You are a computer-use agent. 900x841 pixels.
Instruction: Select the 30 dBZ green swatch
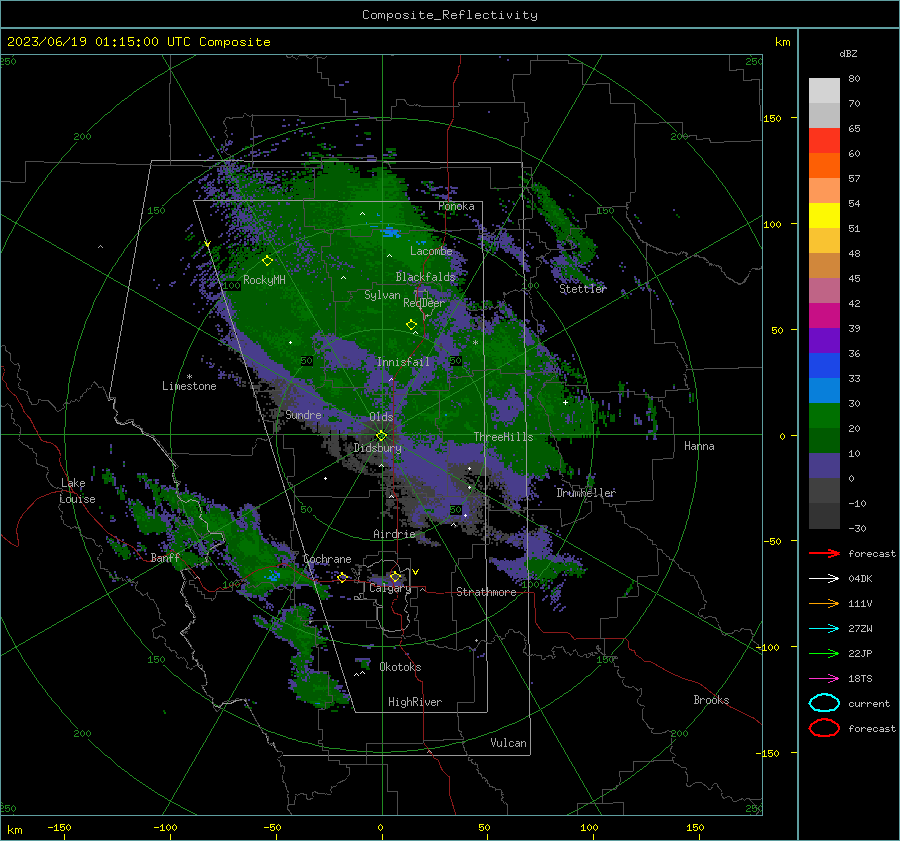[x=824, y=415]
